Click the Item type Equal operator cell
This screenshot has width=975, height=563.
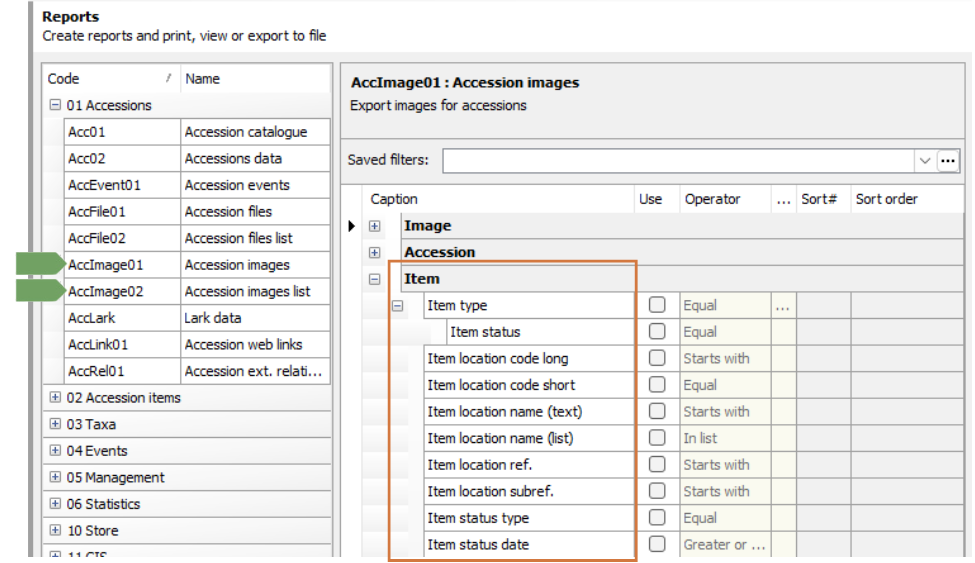(725, 305)
